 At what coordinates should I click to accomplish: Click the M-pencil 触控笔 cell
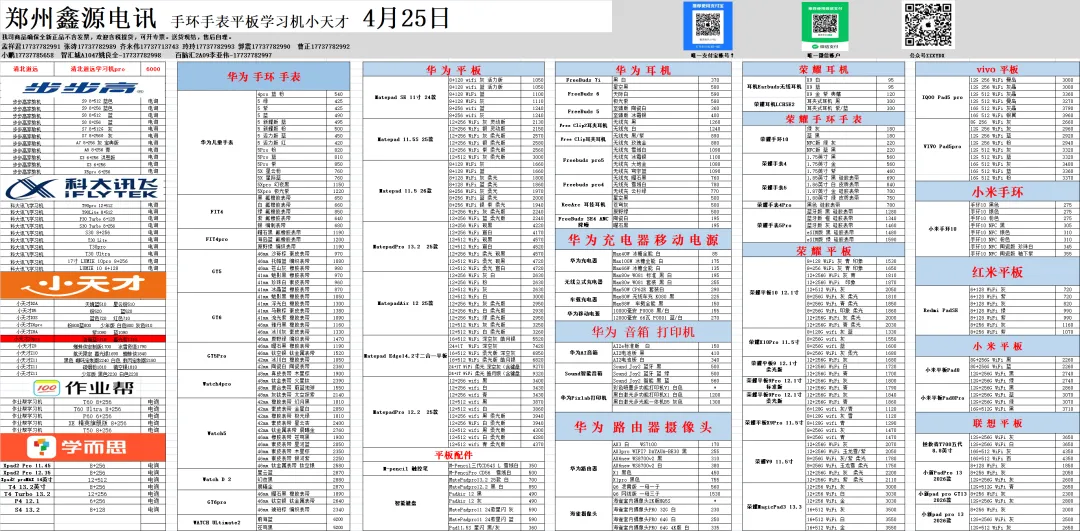(406, 468)
